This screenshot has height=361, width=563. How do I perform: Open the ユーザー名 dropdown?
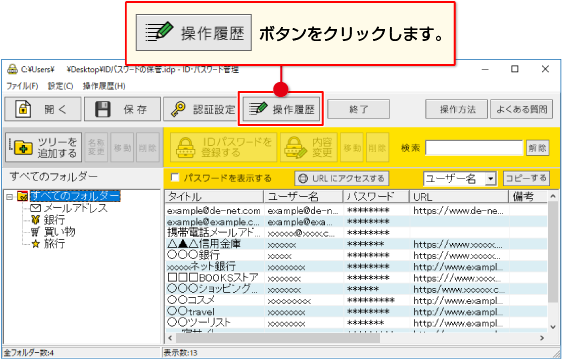pyautogui.click(x=460, y=179)
